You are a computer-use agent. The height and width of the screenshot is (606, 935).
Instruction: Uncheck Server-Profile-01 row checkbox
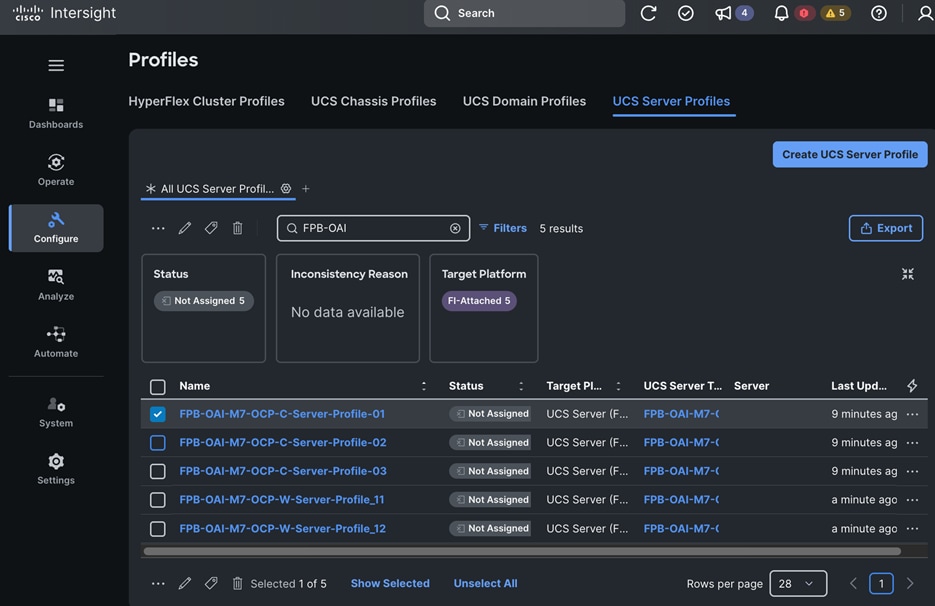157,414
